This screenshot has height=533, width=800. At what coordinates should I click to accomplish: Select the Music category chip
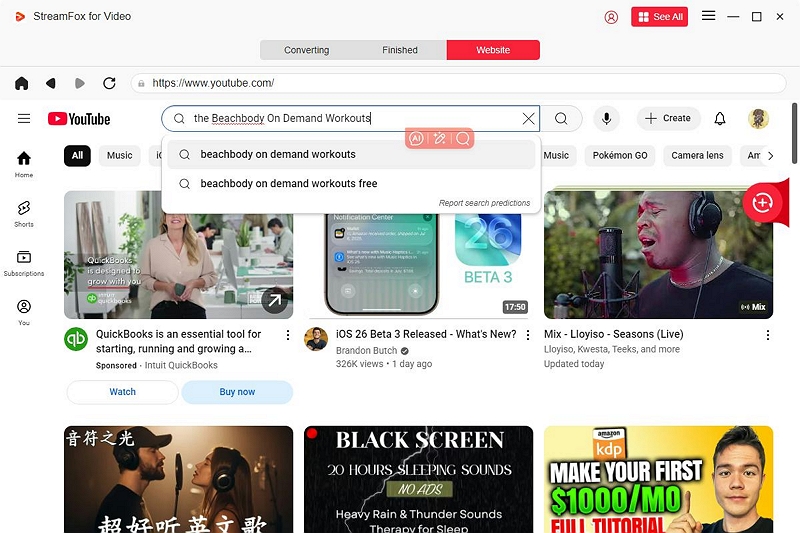pos(120,156)
